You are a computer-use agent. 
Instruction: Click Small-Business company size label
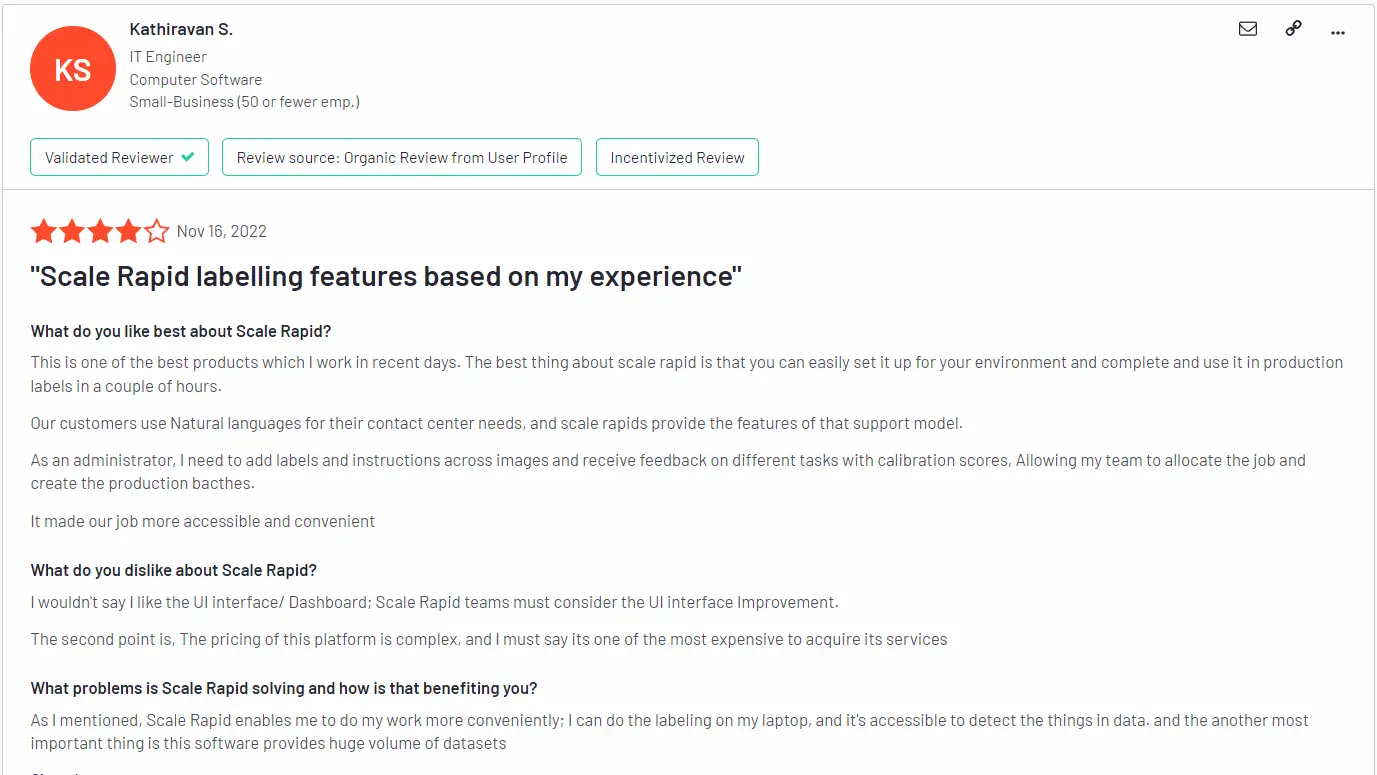pos(245,102)
